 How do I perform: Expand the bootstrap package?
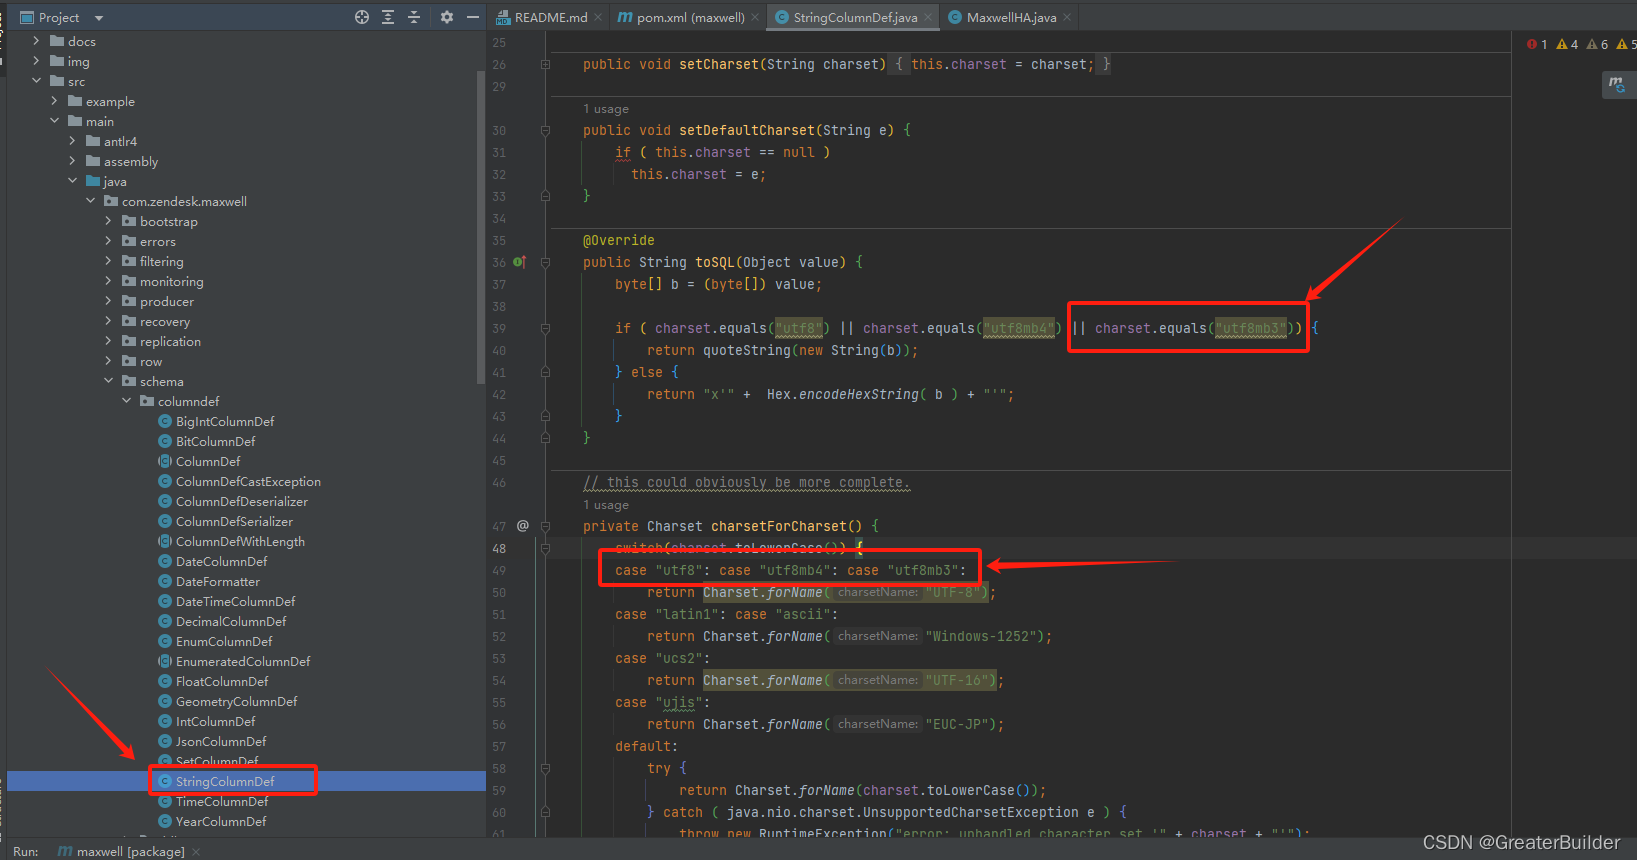(x=109, y=221)
